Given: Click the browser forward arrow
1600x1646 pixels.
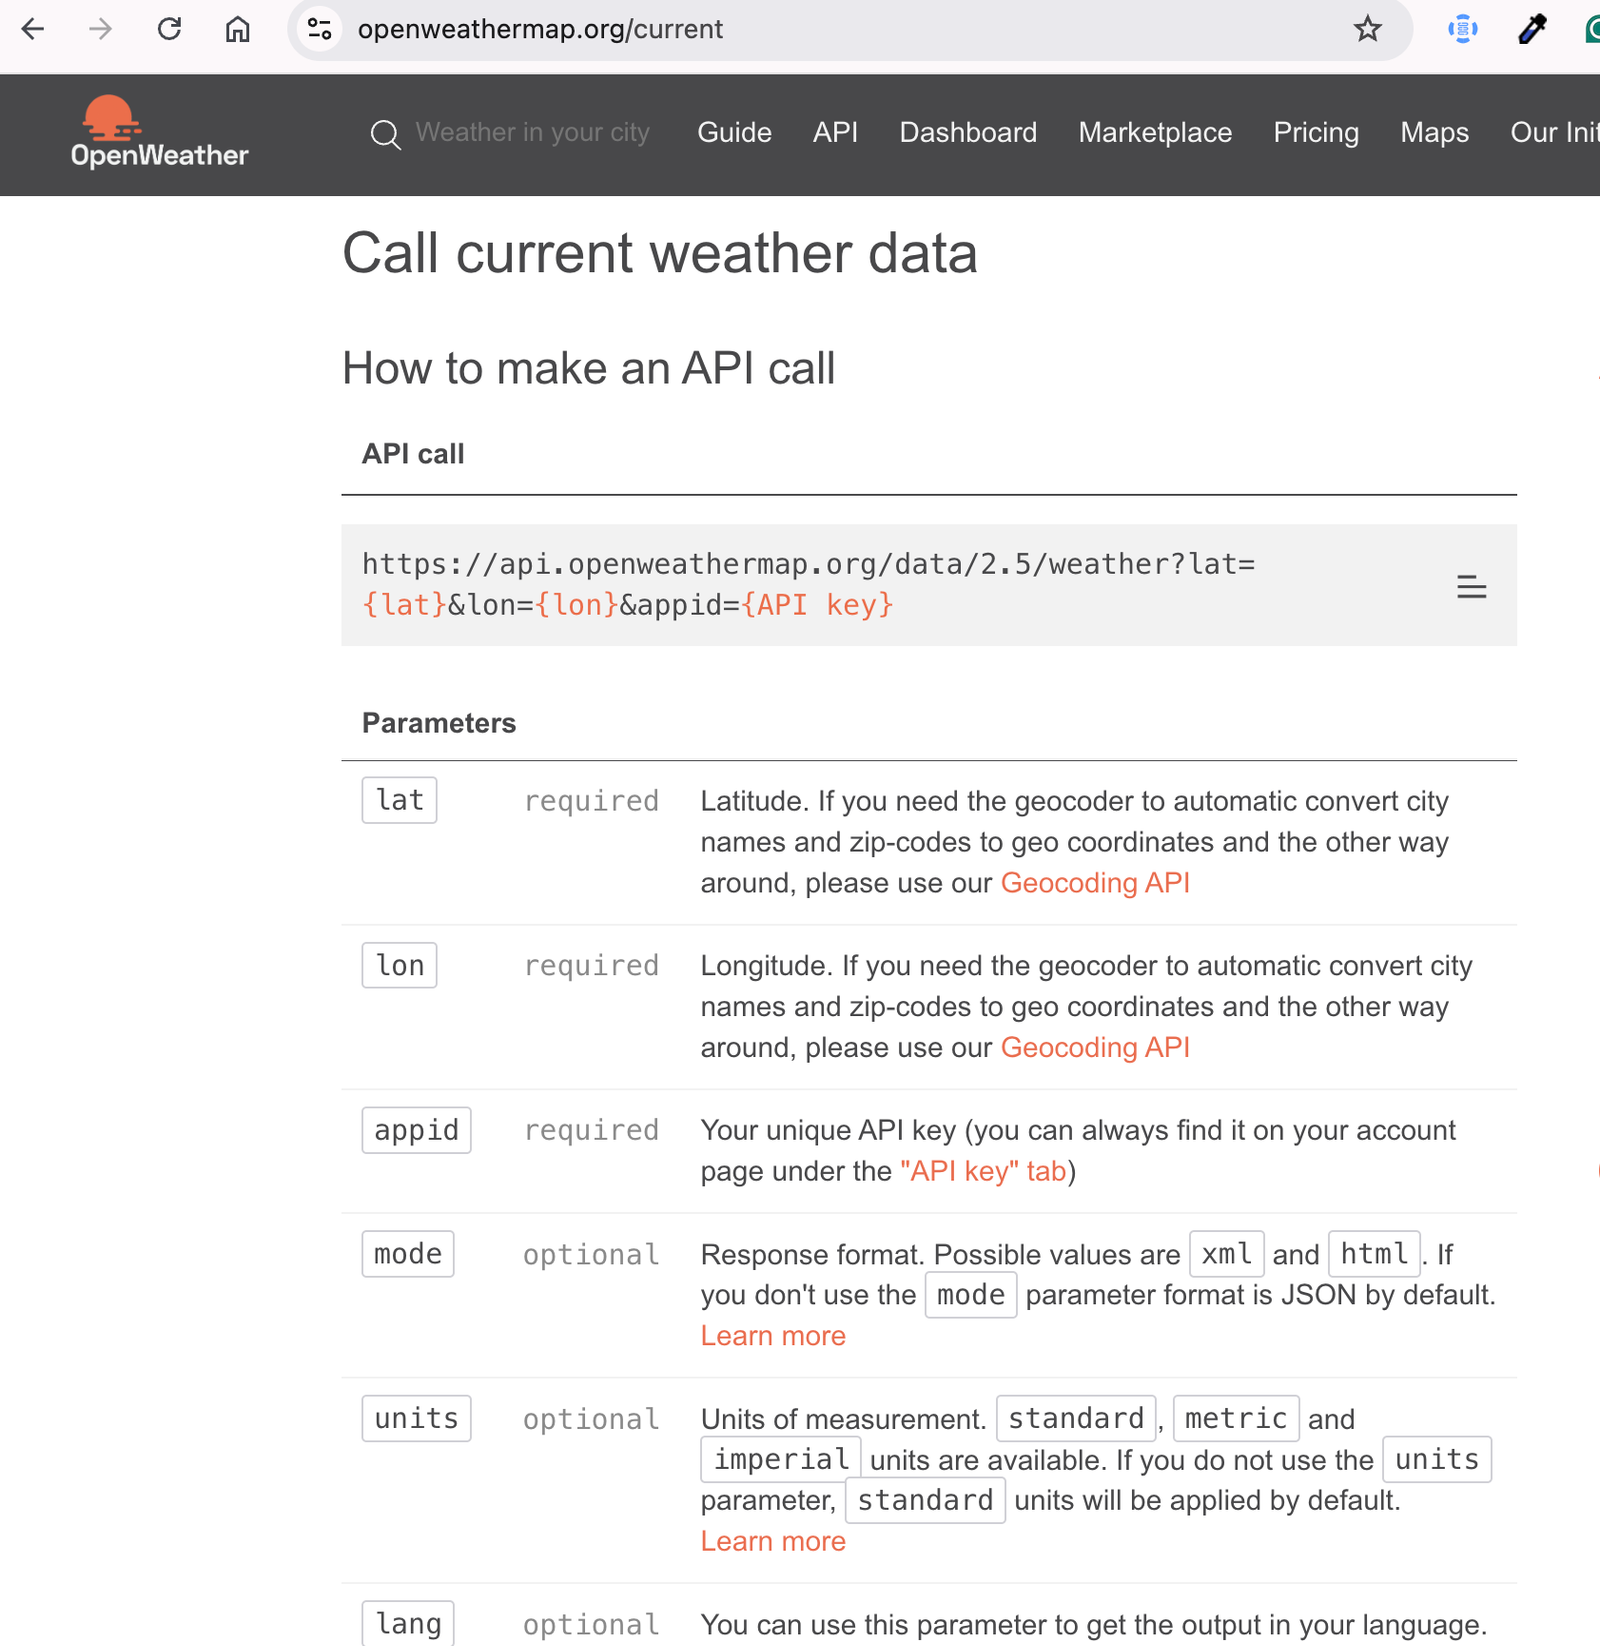Looking at the screenshot, I should (x=100, y=29).
